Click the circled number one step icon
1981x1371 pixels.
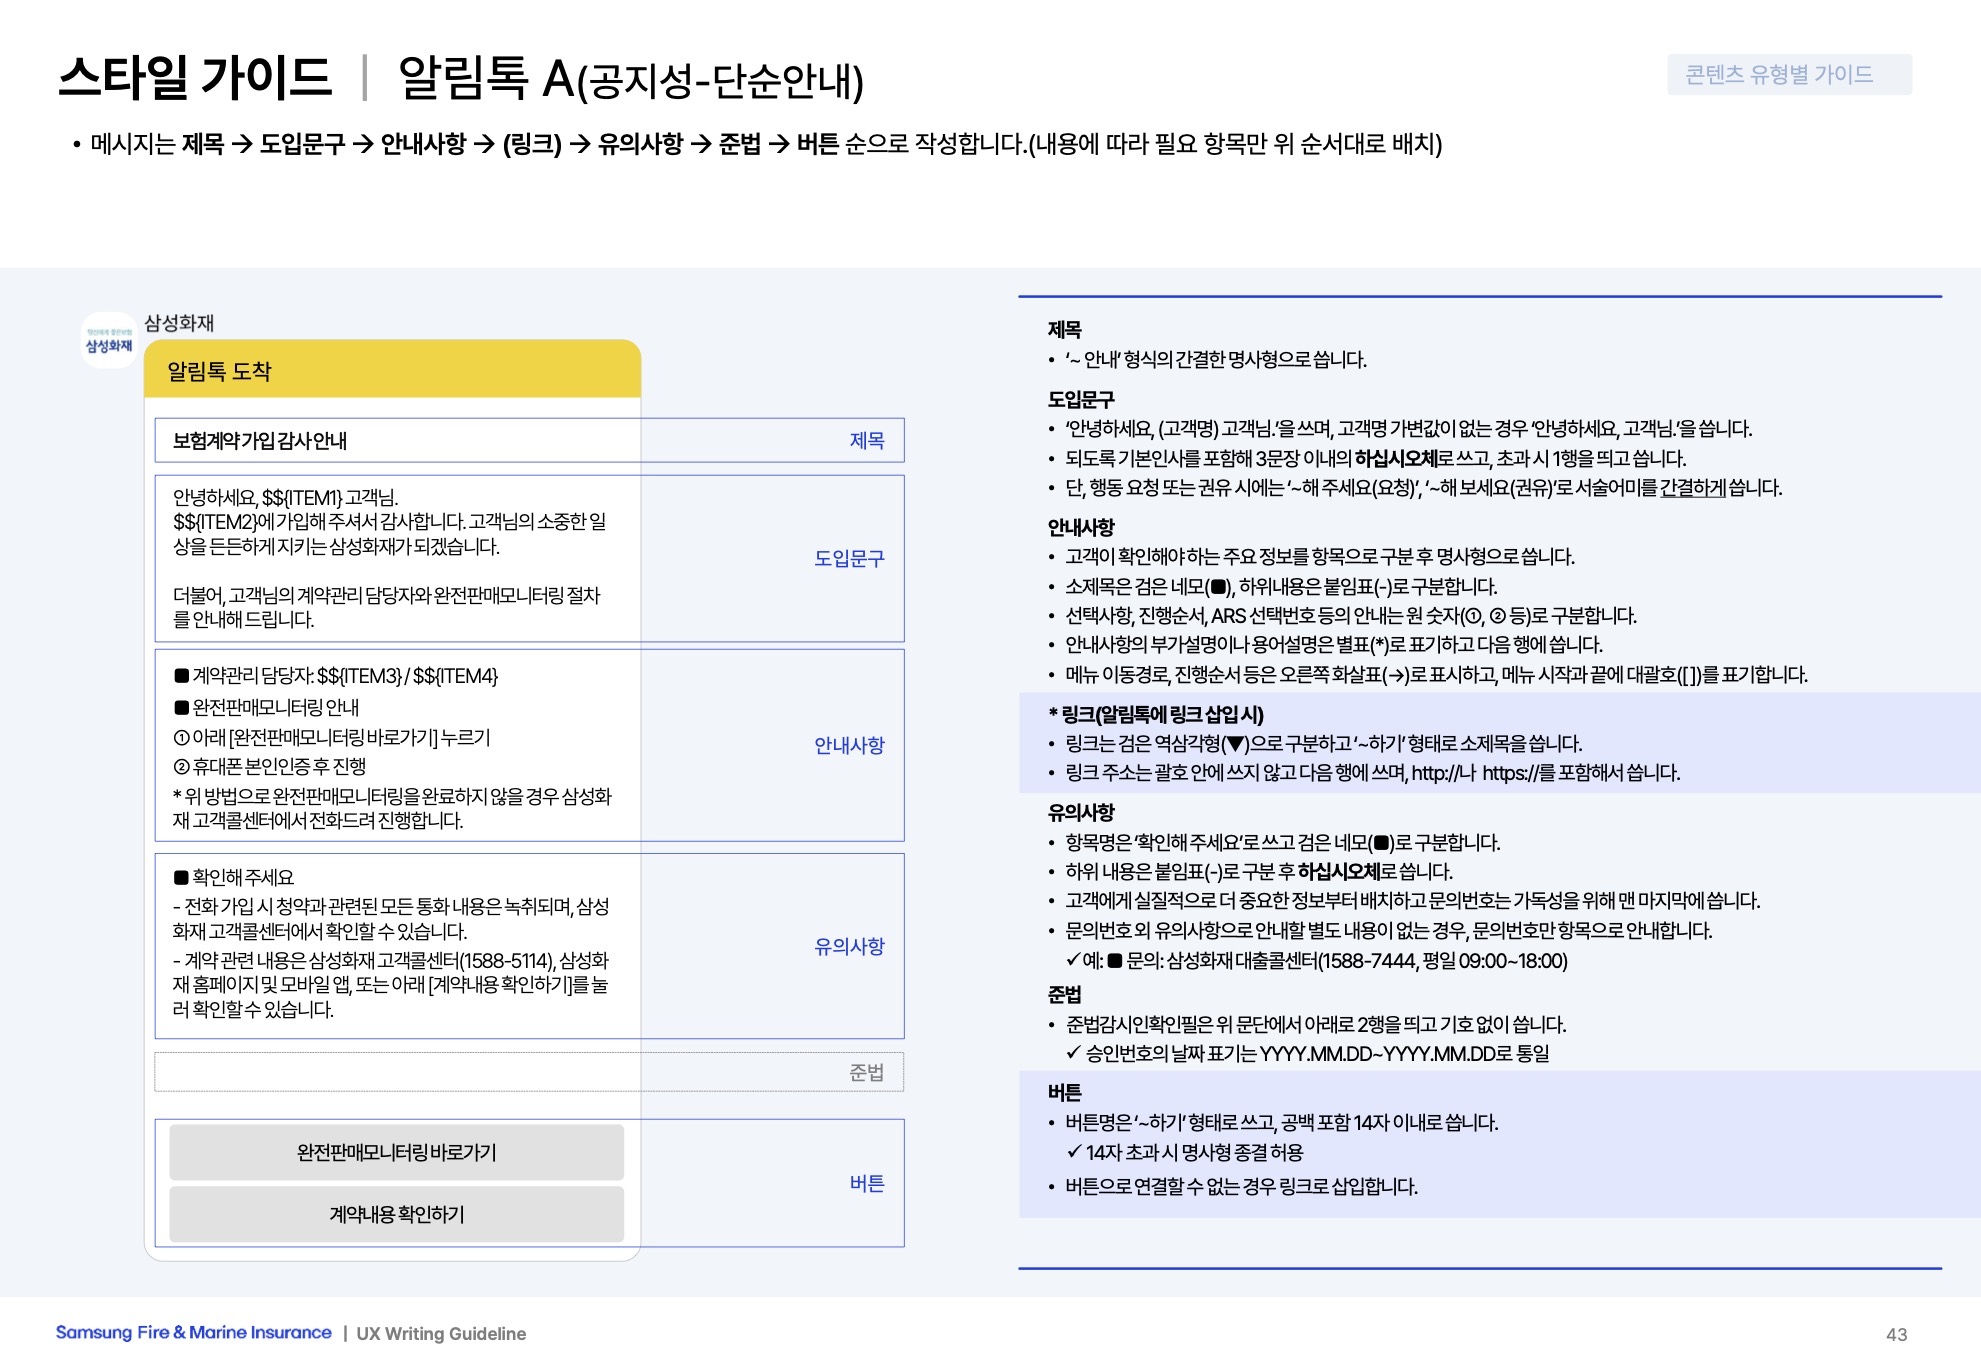181,738
